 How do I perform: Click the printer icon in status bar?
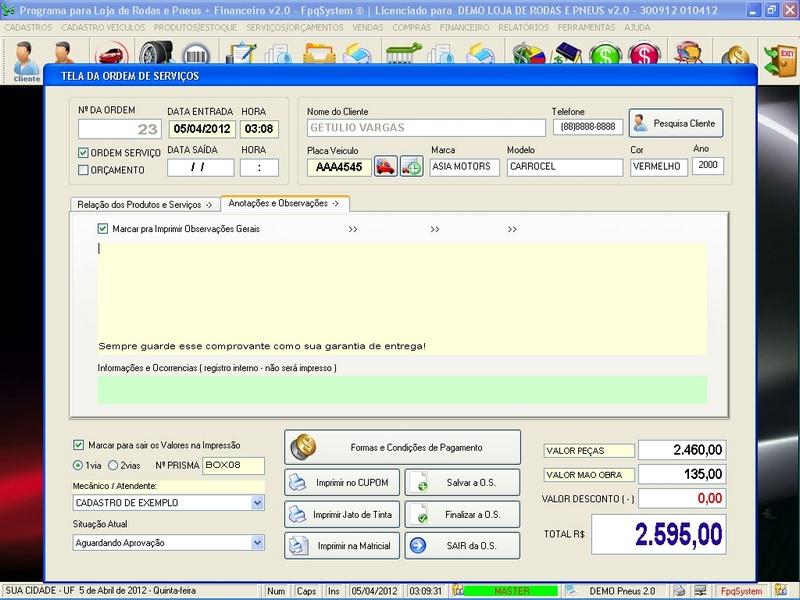point(679,591)
